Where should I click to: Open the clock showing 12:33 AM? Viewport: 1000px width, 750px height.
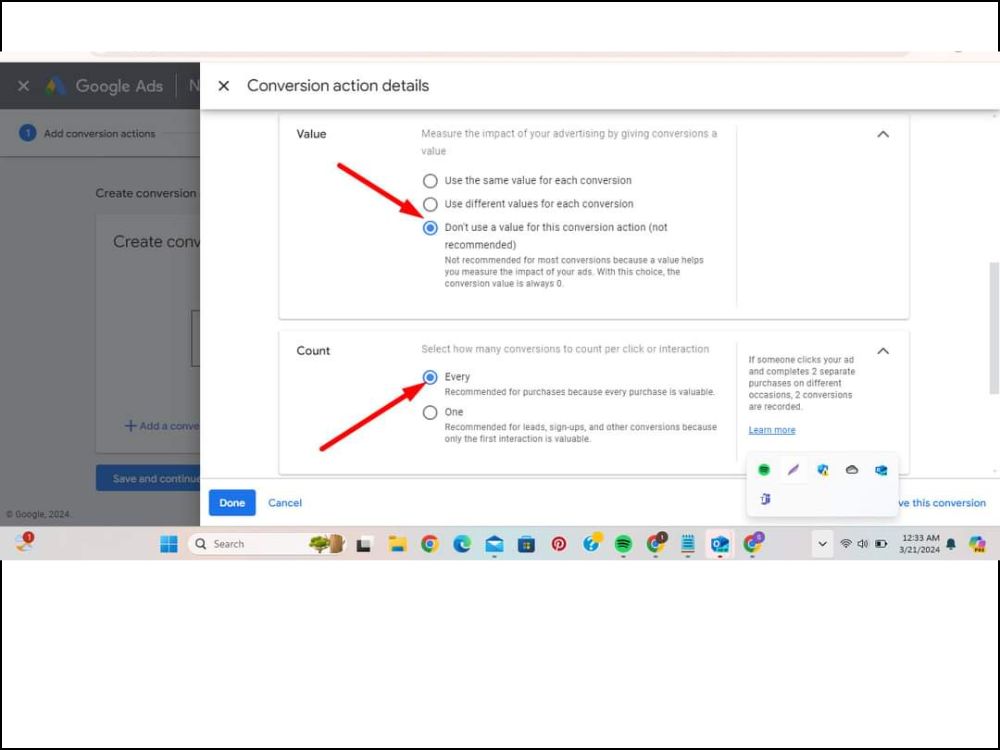point(920,544)
